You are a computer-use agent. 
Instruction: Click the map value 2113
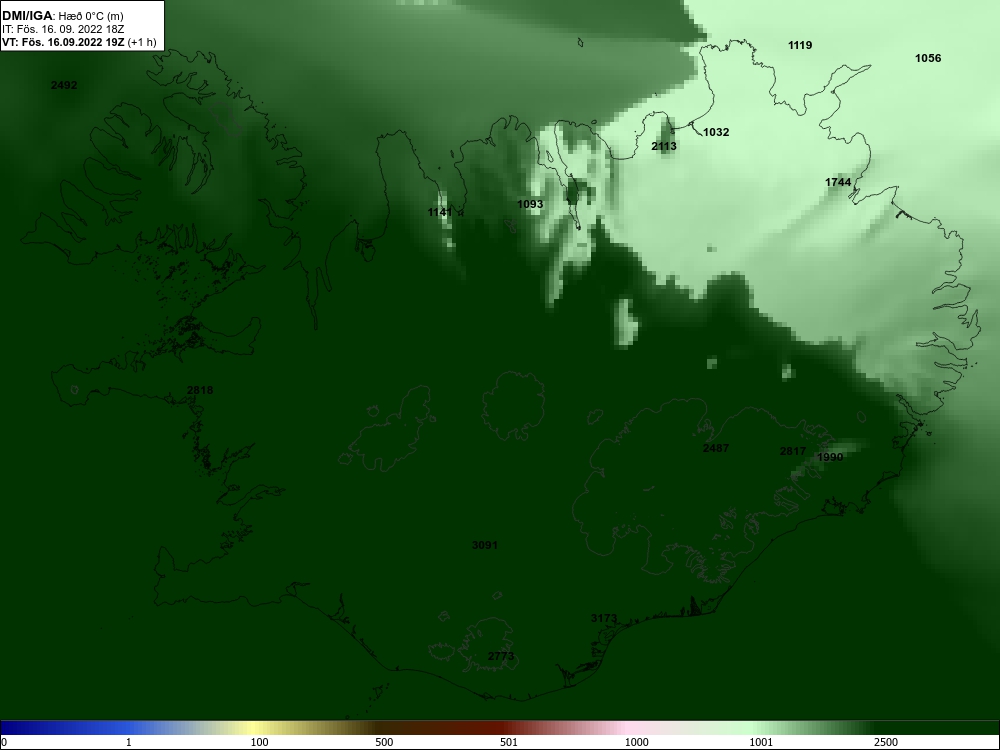point(664,146)
